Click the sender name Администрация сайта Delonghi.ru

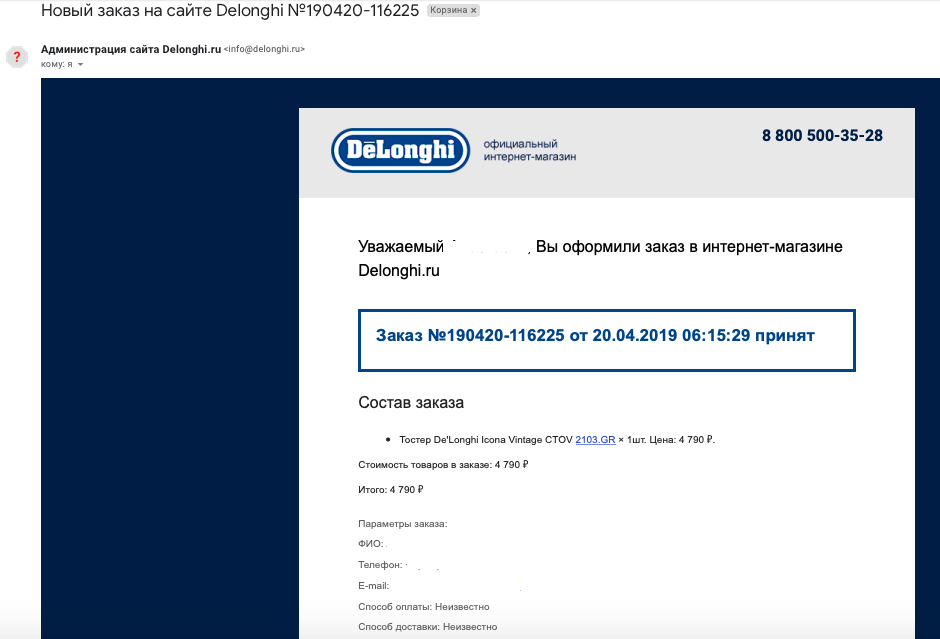(x=131, y=49)
